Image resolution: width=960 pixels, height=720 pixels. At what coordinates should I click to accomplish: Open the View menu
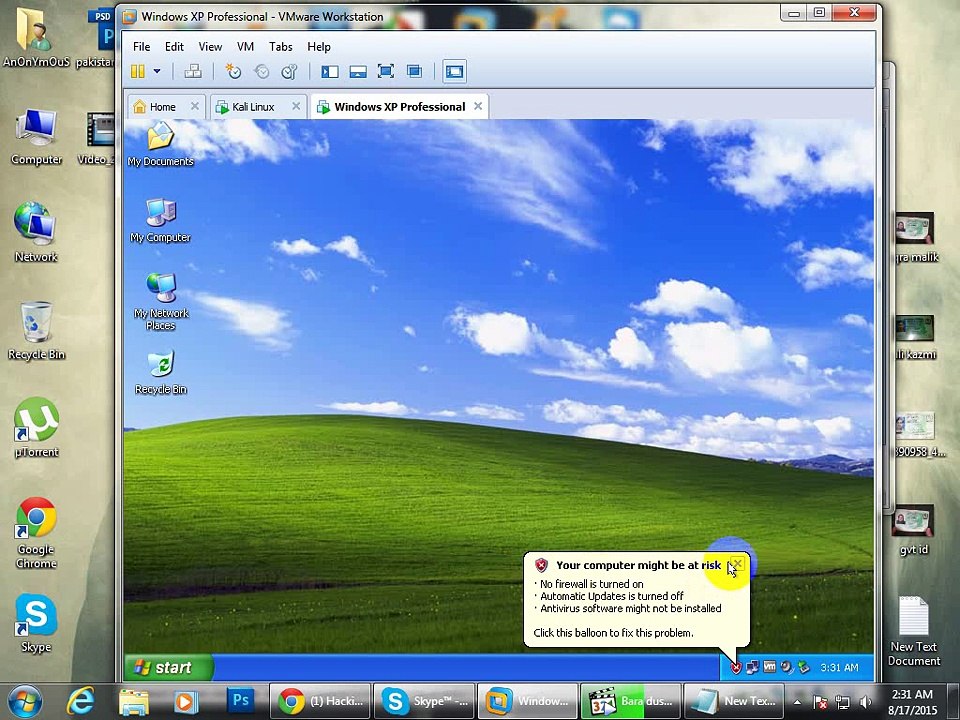[x=210, y=47]
